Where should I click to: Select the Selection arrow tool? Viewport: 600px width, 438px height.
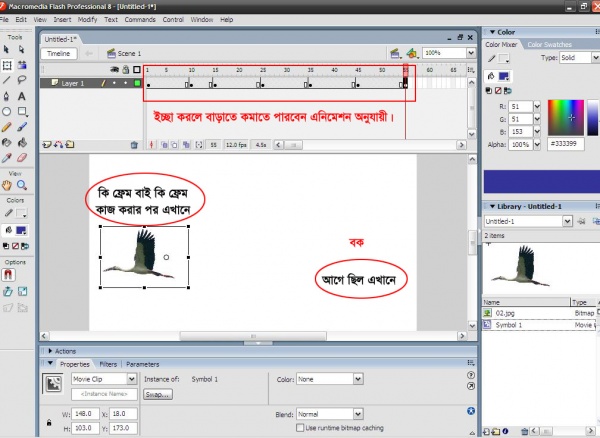tap(7, 49)
